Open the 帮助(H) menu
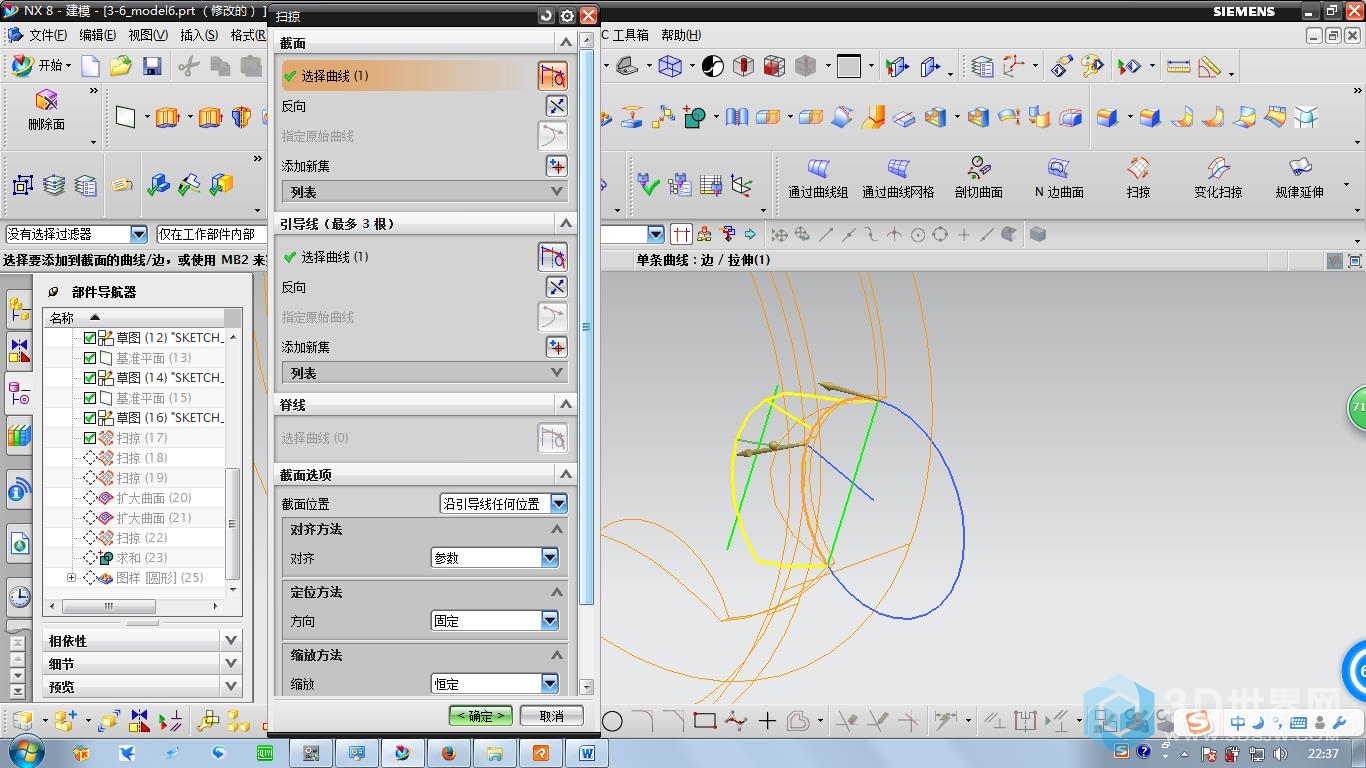Screen dimensions: 1366x768 (x=680, y=35)
